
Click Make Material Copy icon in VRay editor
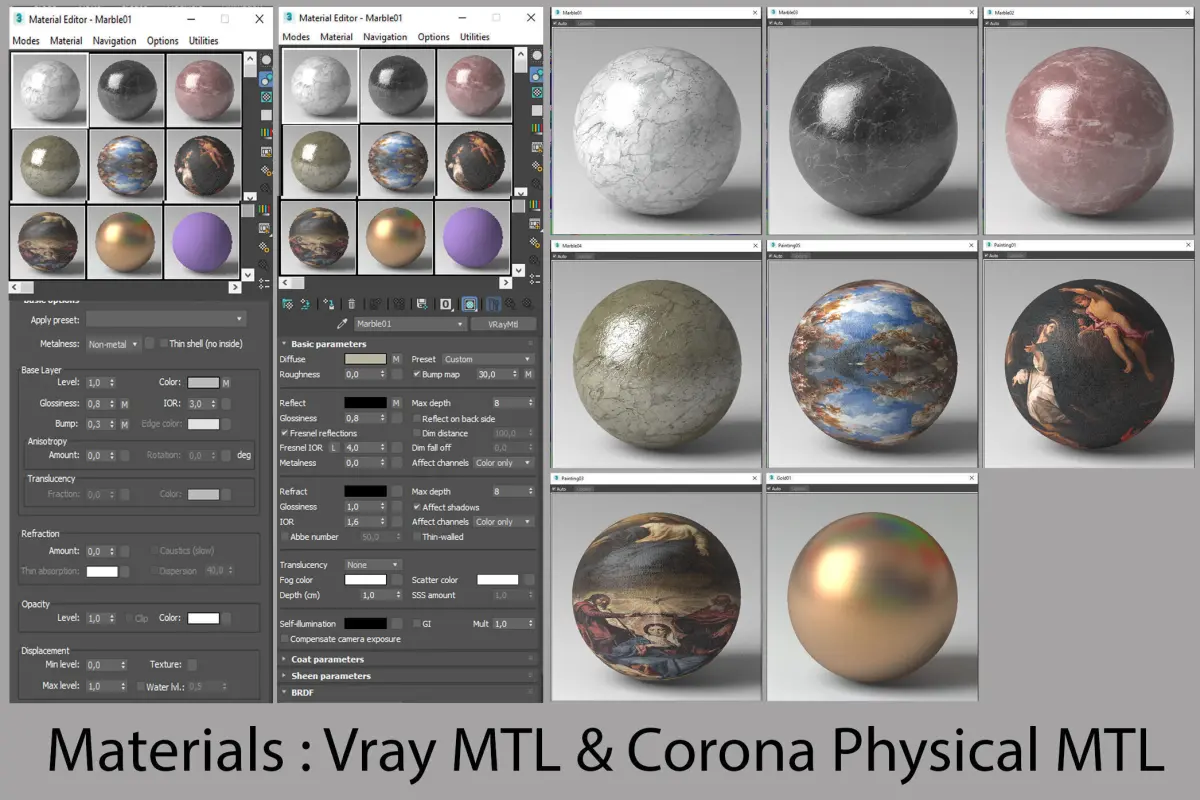(375, 304)
